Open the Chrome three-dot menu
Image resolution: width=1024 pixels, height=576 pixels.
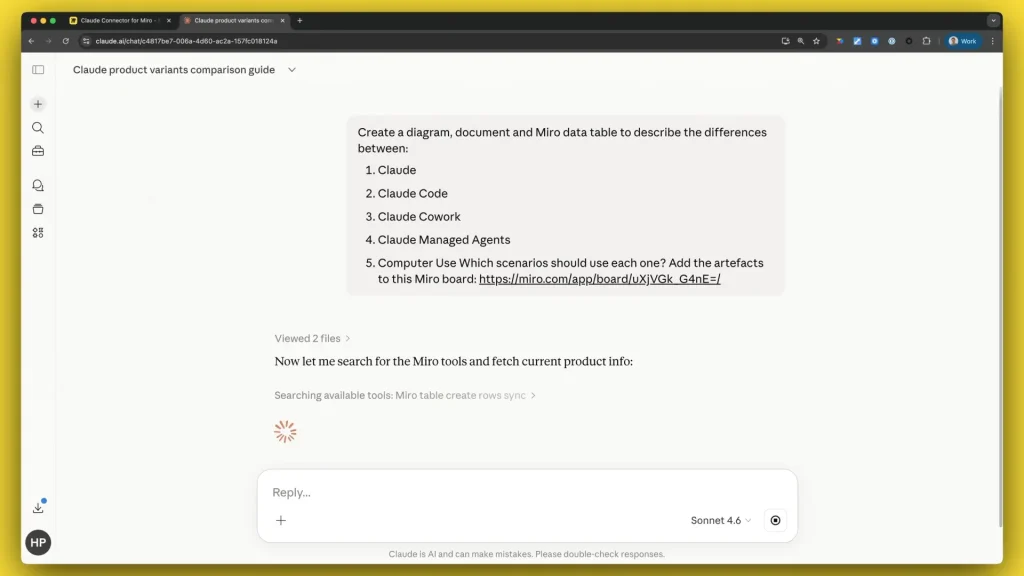[x=993, y=41]
